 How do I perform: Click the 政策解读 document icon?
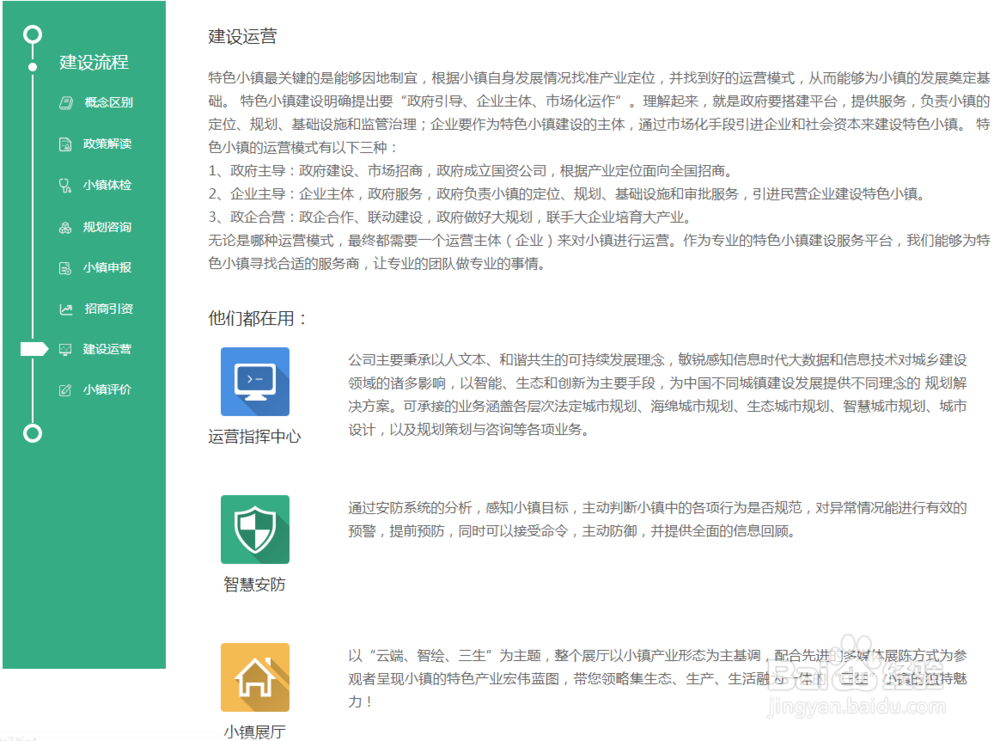pos(65,144)
